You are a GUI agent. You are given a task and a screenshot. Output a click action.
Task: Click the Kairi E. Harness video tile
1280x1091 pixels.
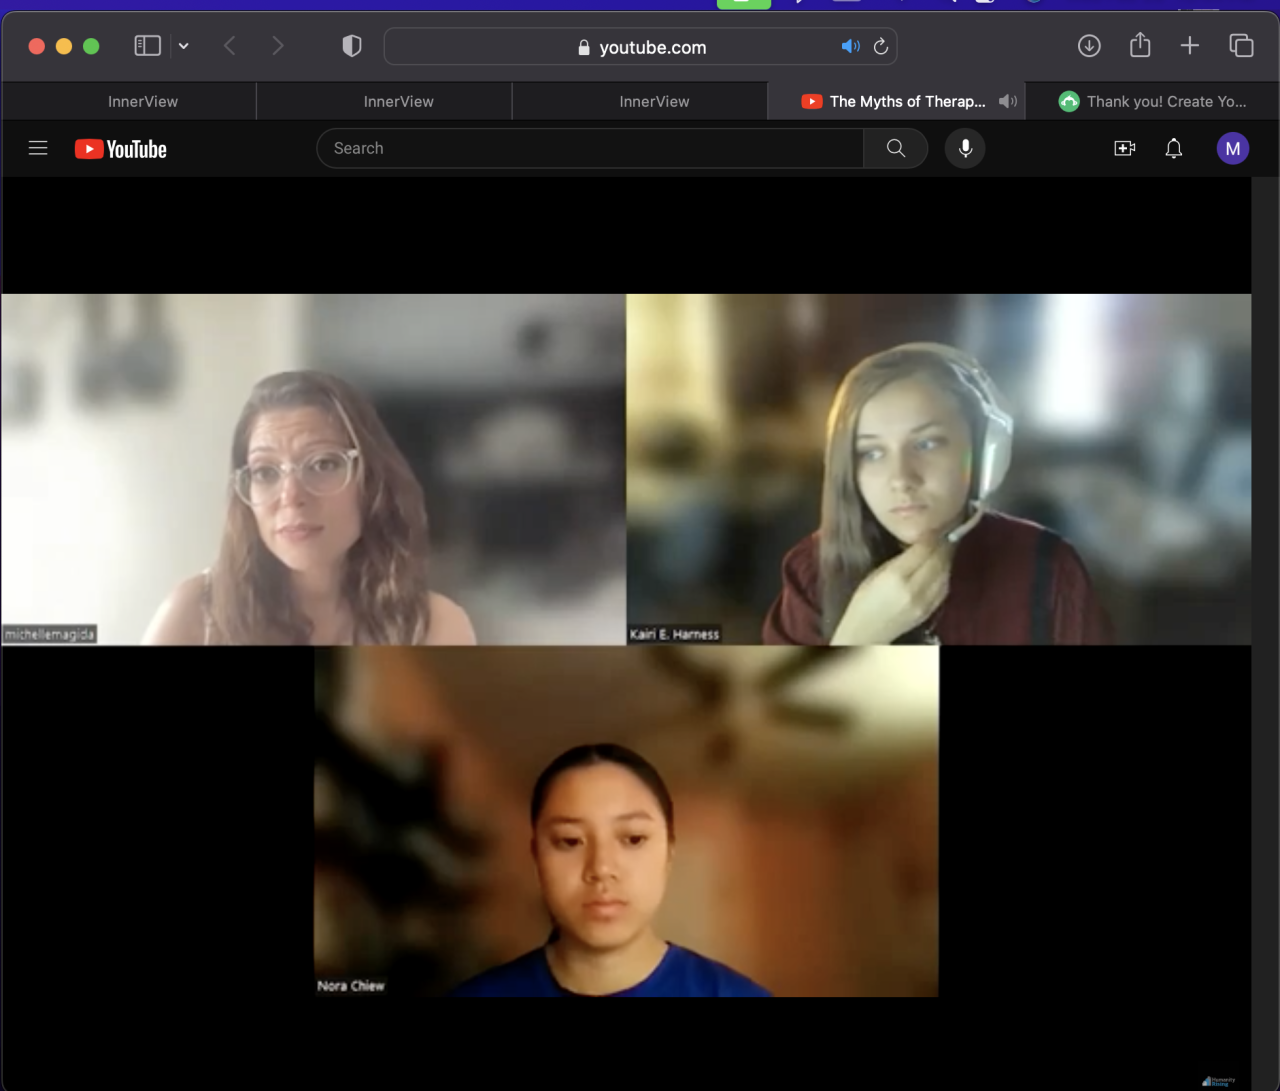tap(939, 469)
